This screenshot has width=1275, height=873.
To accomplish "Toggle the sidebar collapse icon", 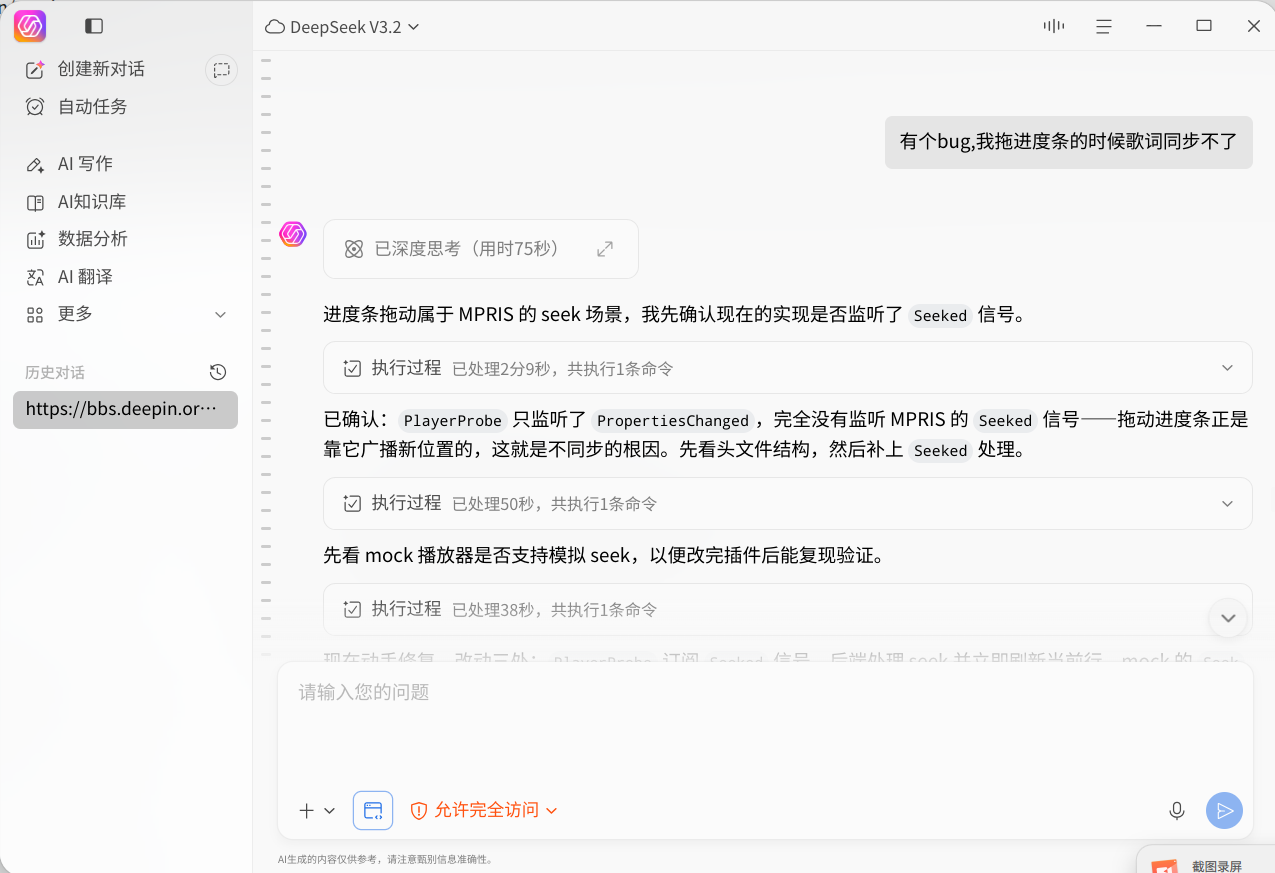I will (94, 26).
